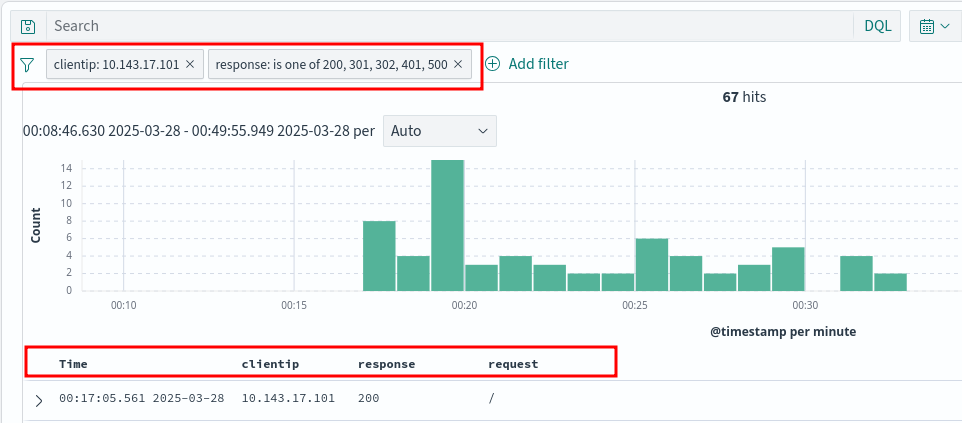This screenshot has width=962, height=423.
Task: Click the save query disk icon
Action: coord(29,25)
